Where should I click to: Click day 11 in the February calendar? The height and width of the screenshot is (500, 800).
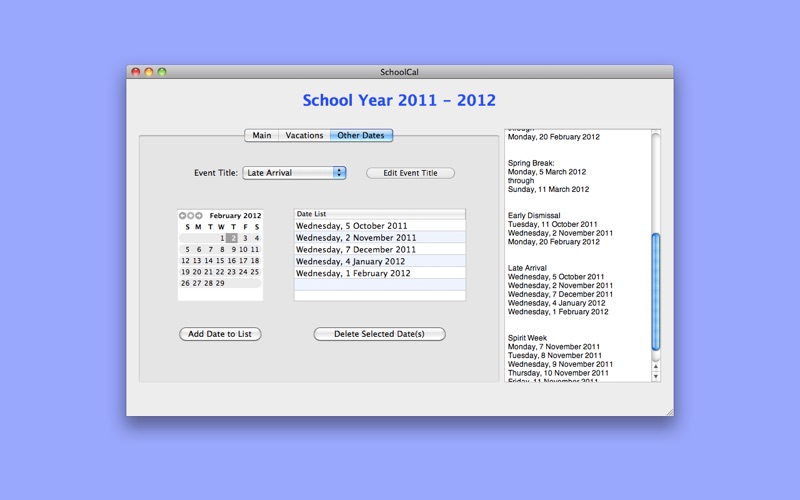255,249
